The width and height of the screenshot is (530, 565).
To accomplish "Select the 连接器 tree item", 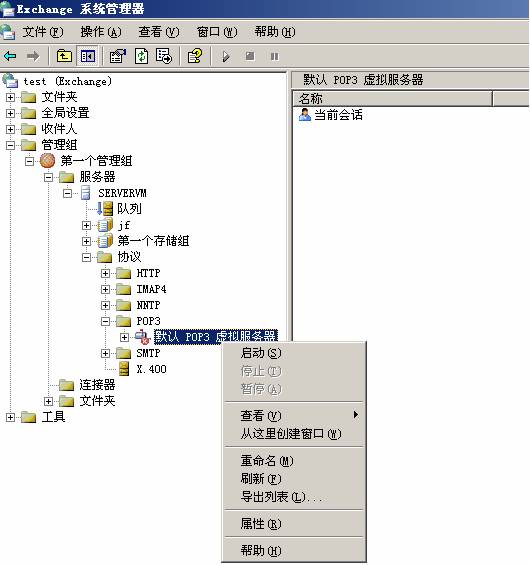I will click(x=97, y=385).
